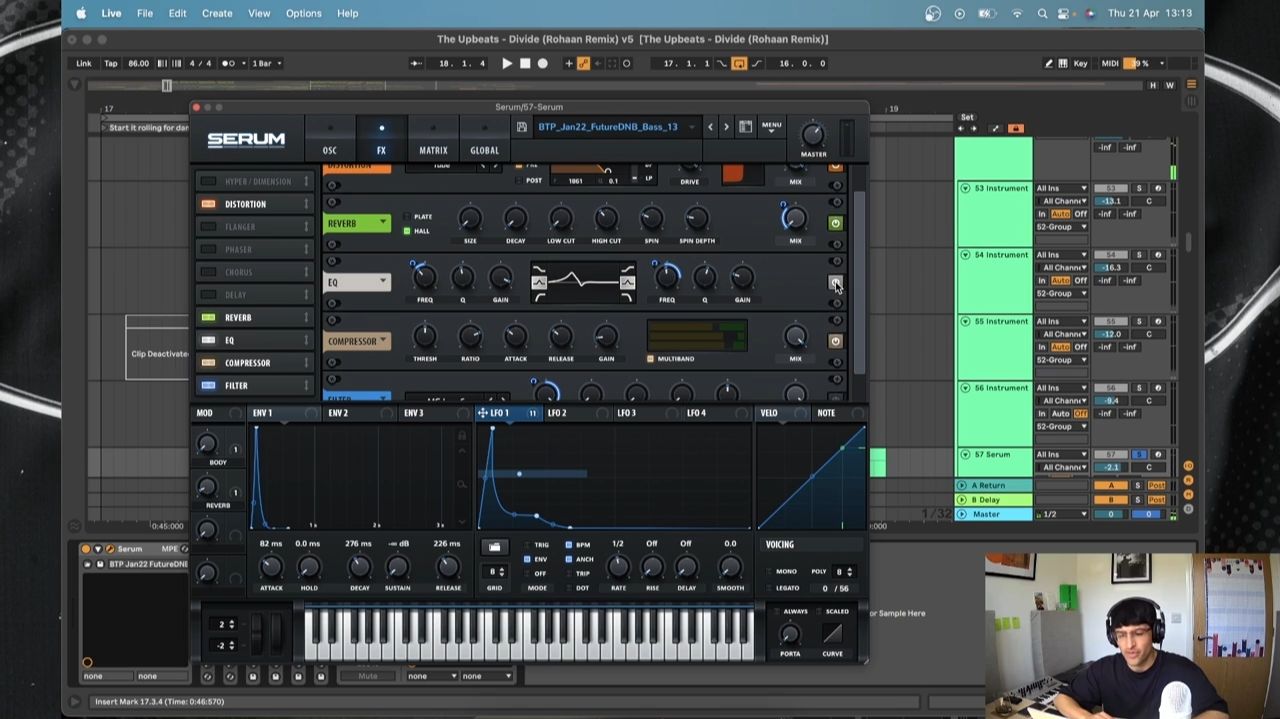Click the orange lock envelopes icon under Set
The width and height of the screenshot is (1280, 719).
coord(1015,128)
